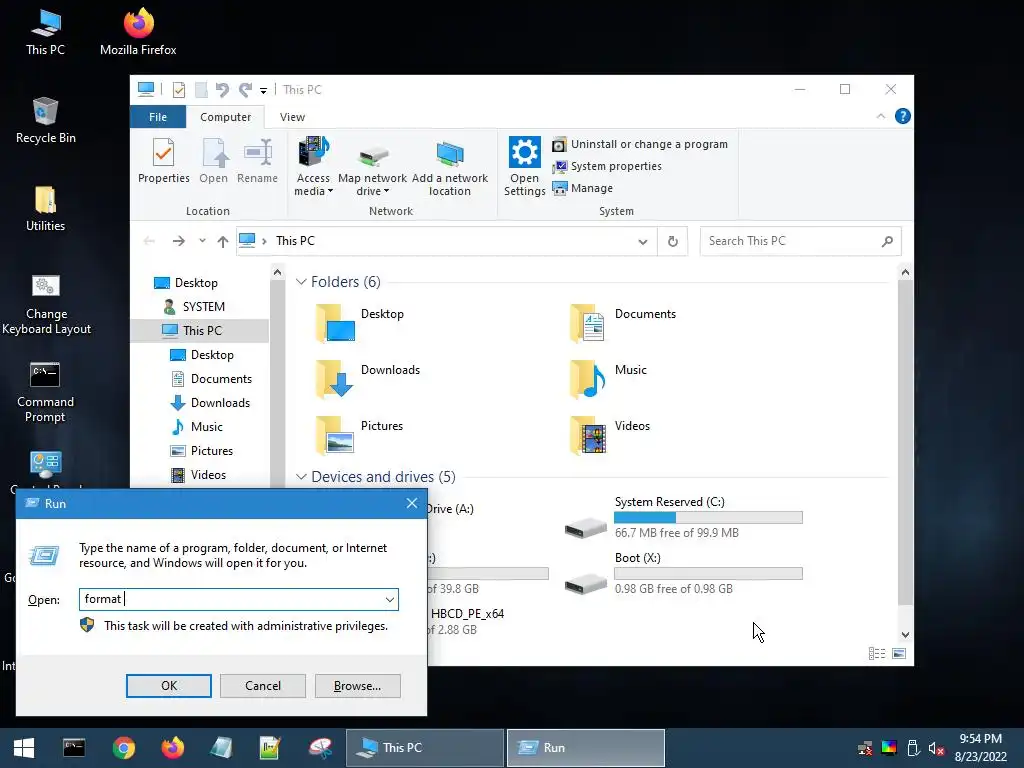This screenshot has width=1024, height=768.
Task: Click Uninstall or change a program
Action: pos(640,144)
